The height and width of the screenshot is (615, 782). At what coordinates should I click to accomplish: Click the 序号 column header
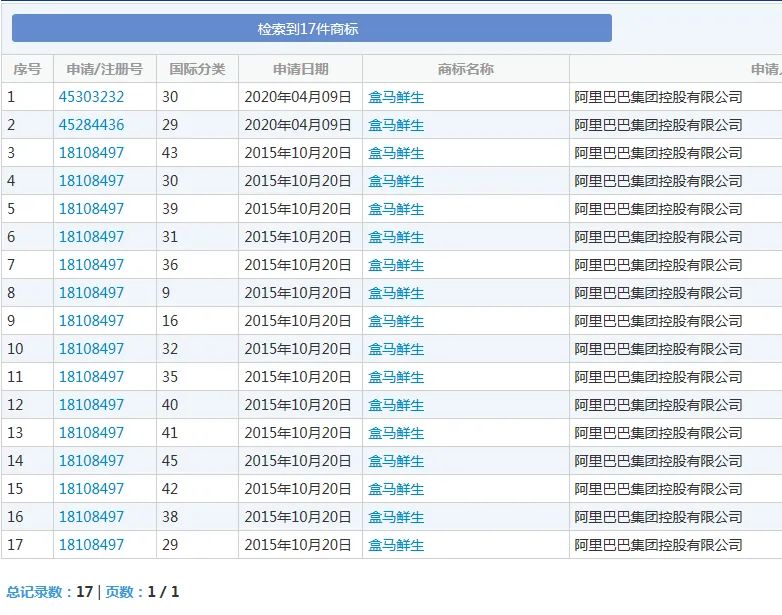(x=27, y=69)
